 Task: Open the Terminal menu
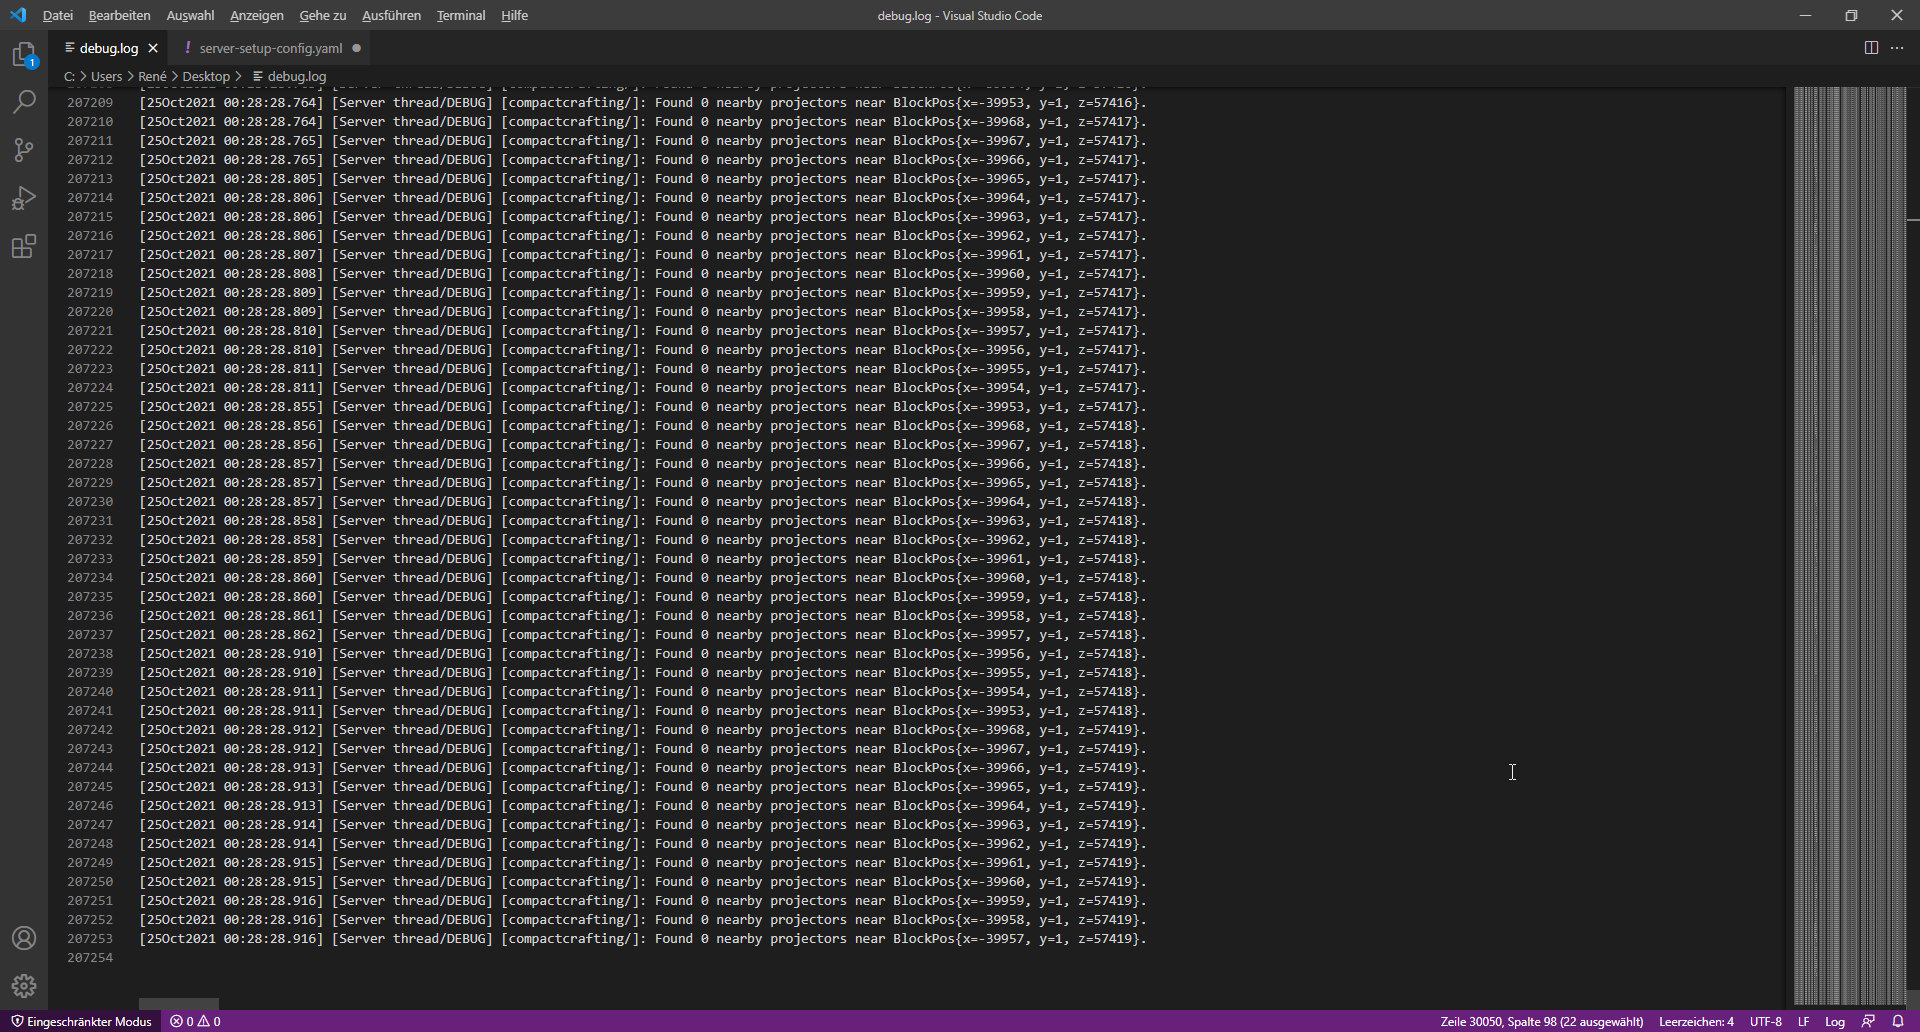(460, 15)
